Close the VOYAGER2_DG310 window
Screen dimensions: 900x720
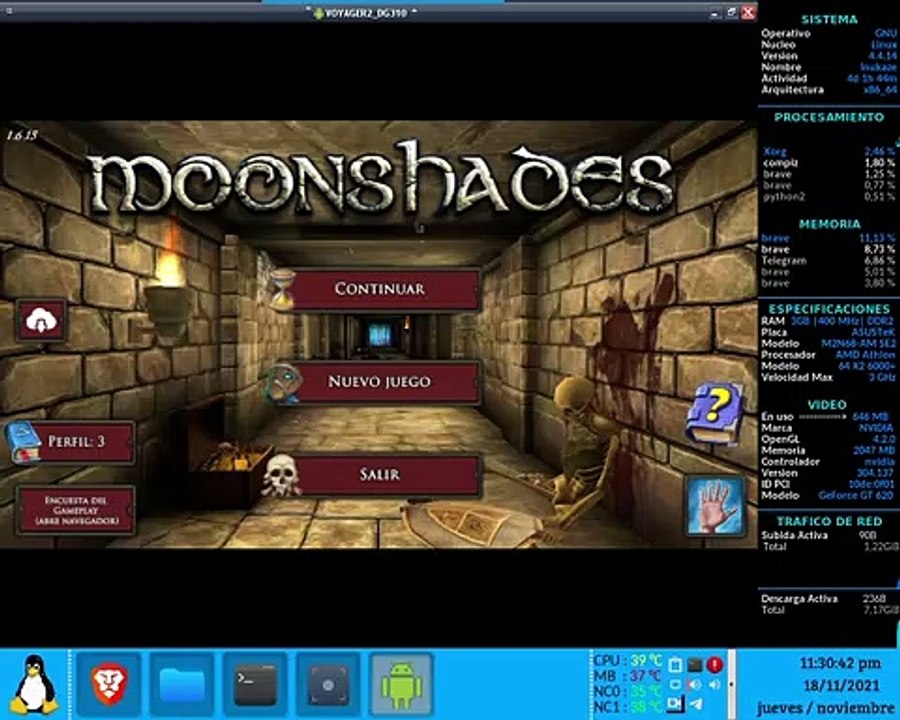748,12
